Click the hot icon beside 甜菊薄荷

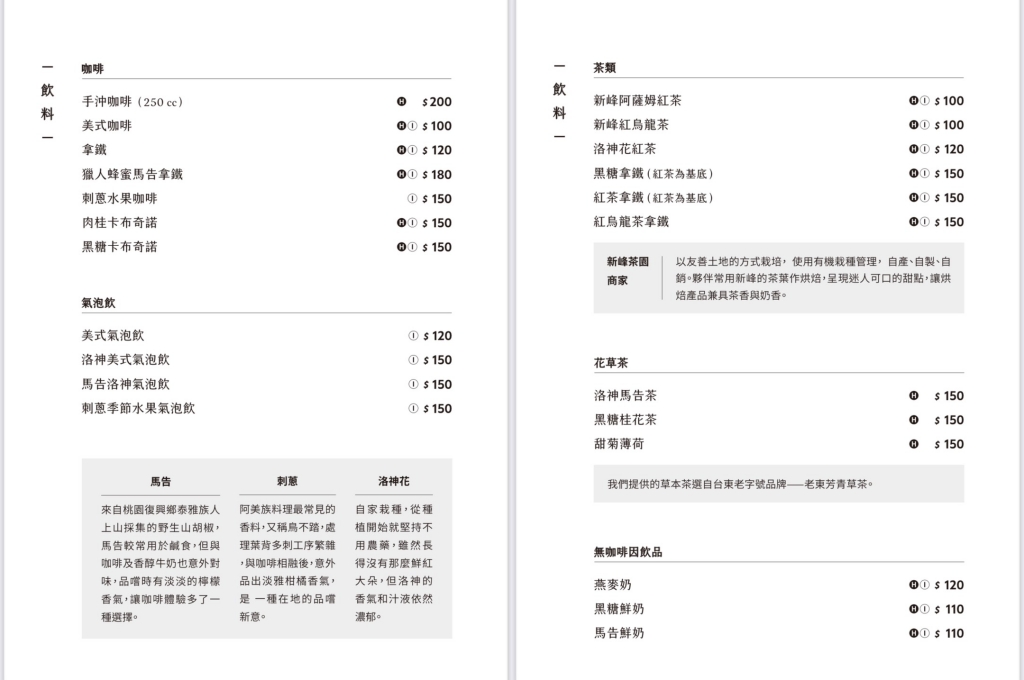pos(914,444)
